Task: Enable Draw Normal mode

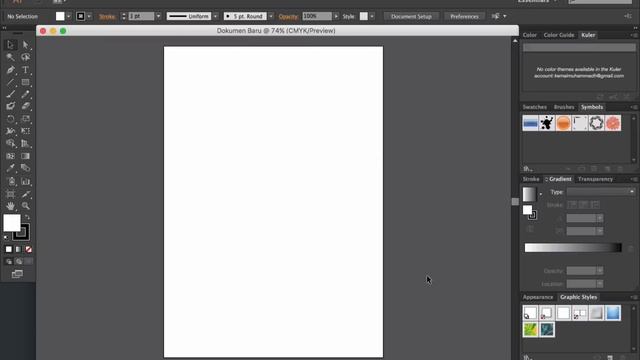Action: pos(9,261)
